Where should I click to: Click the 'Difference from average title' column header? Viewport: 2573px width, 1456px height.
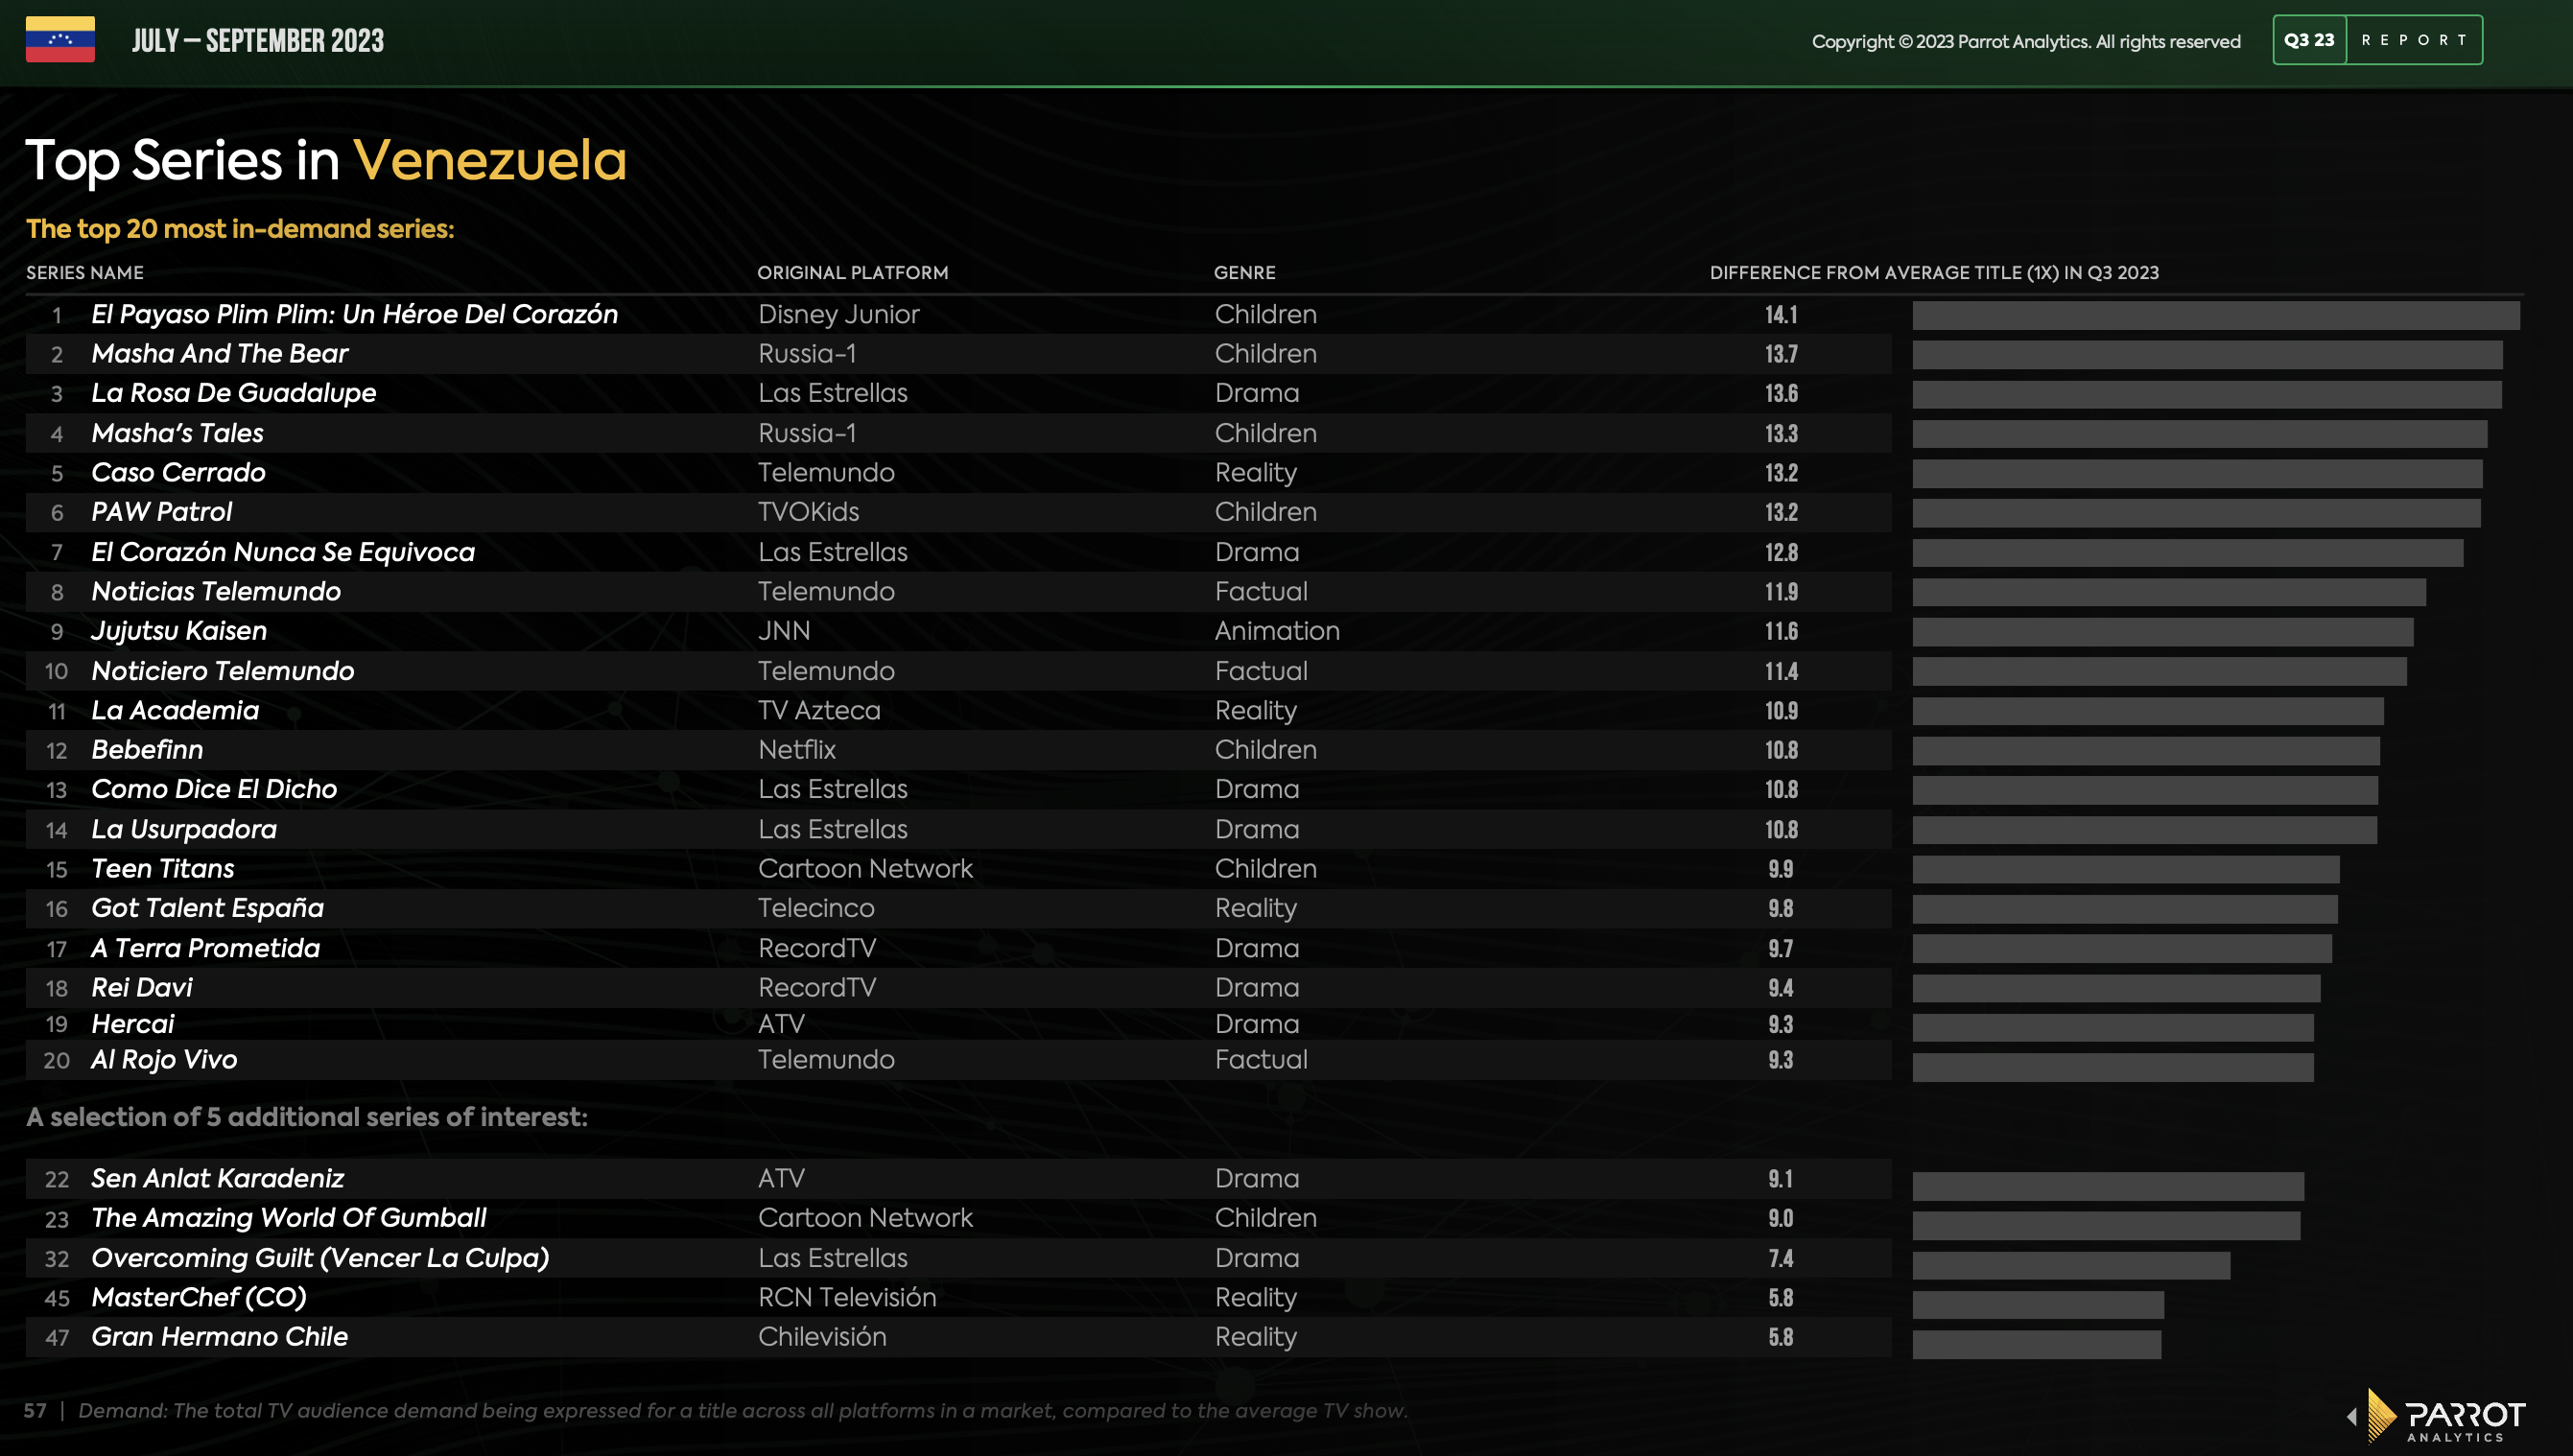pos(1934,272)
